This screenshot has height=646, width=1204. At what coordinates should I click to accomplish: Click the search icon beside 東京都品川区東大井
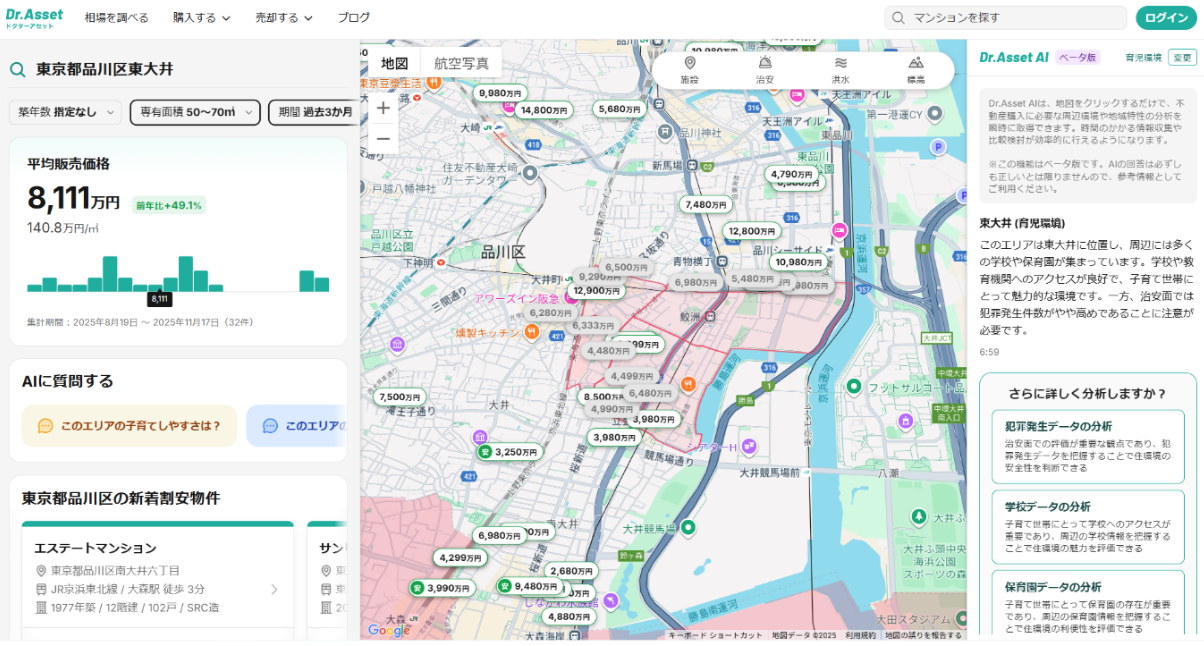[17, 70]
